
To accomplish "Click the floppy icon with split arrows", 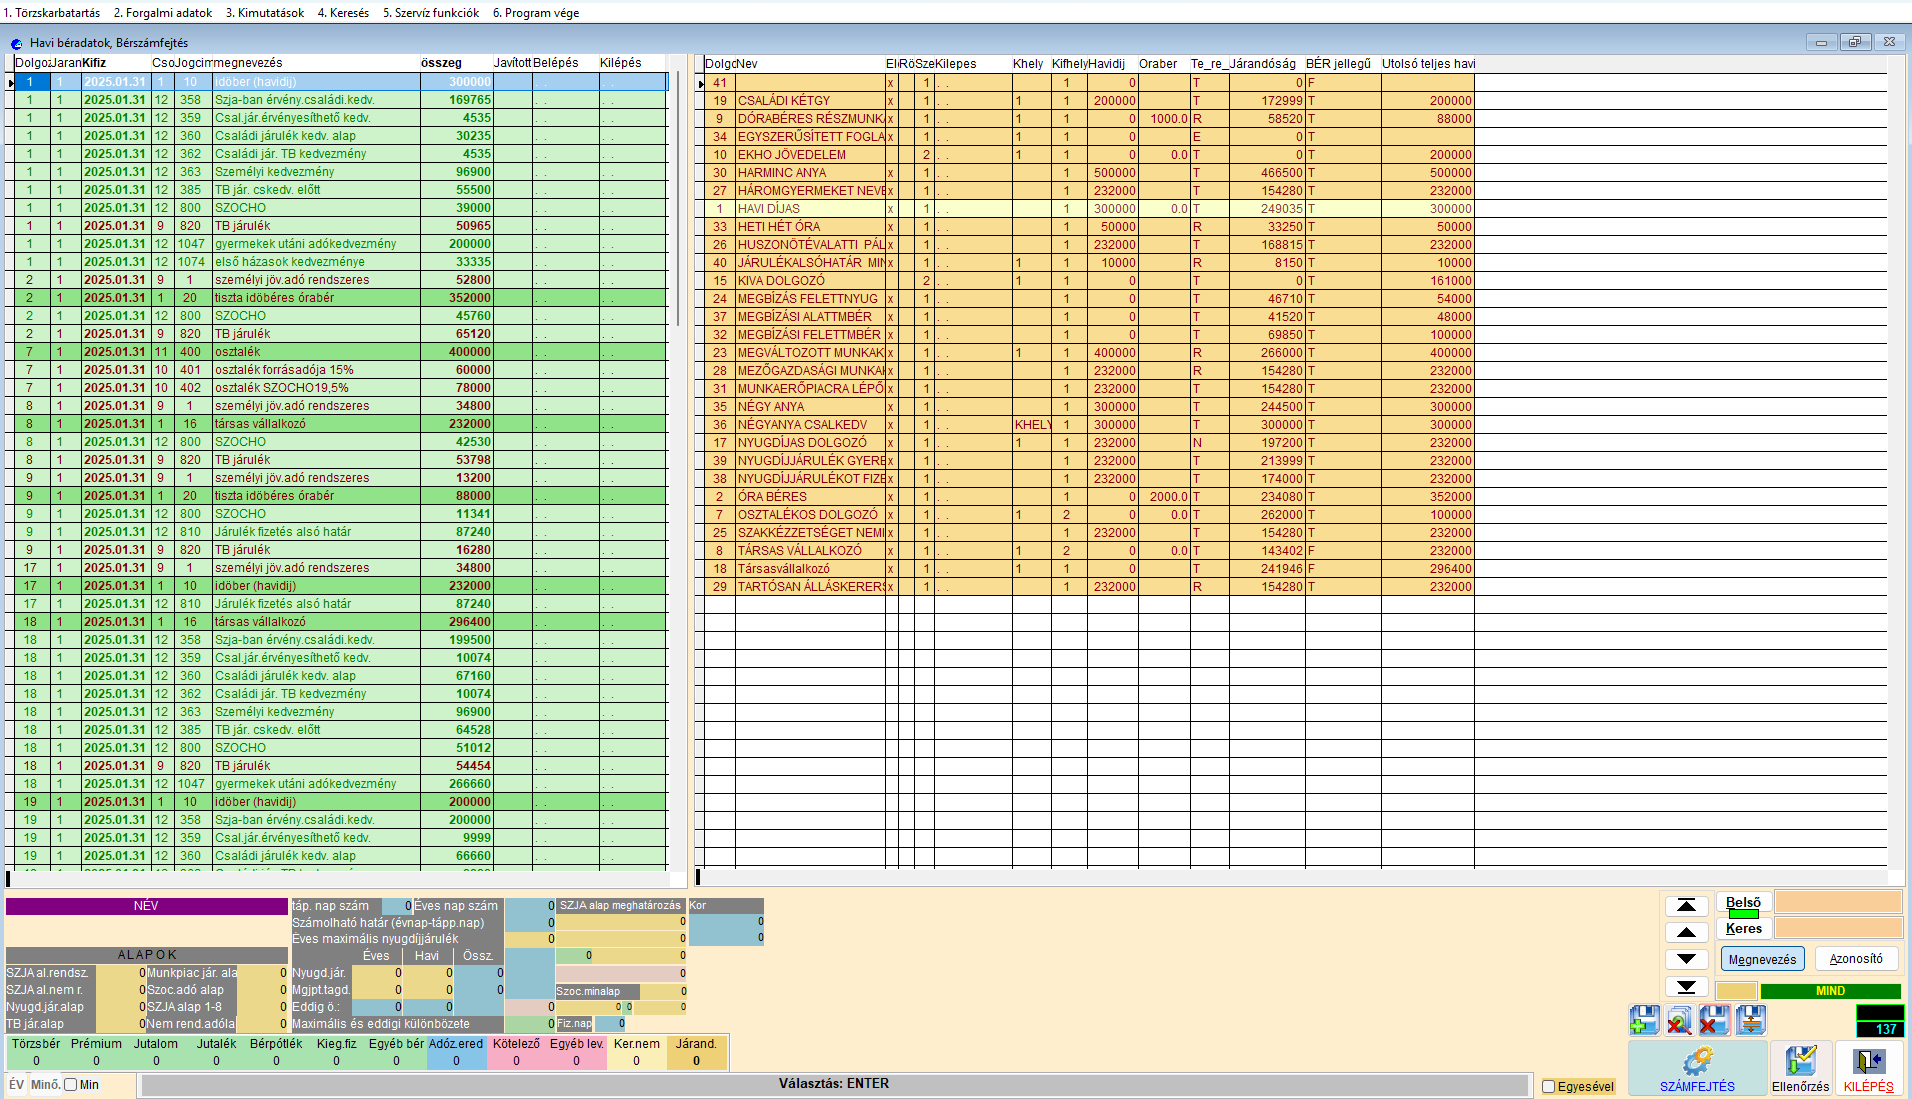I will [1750, 1020].
